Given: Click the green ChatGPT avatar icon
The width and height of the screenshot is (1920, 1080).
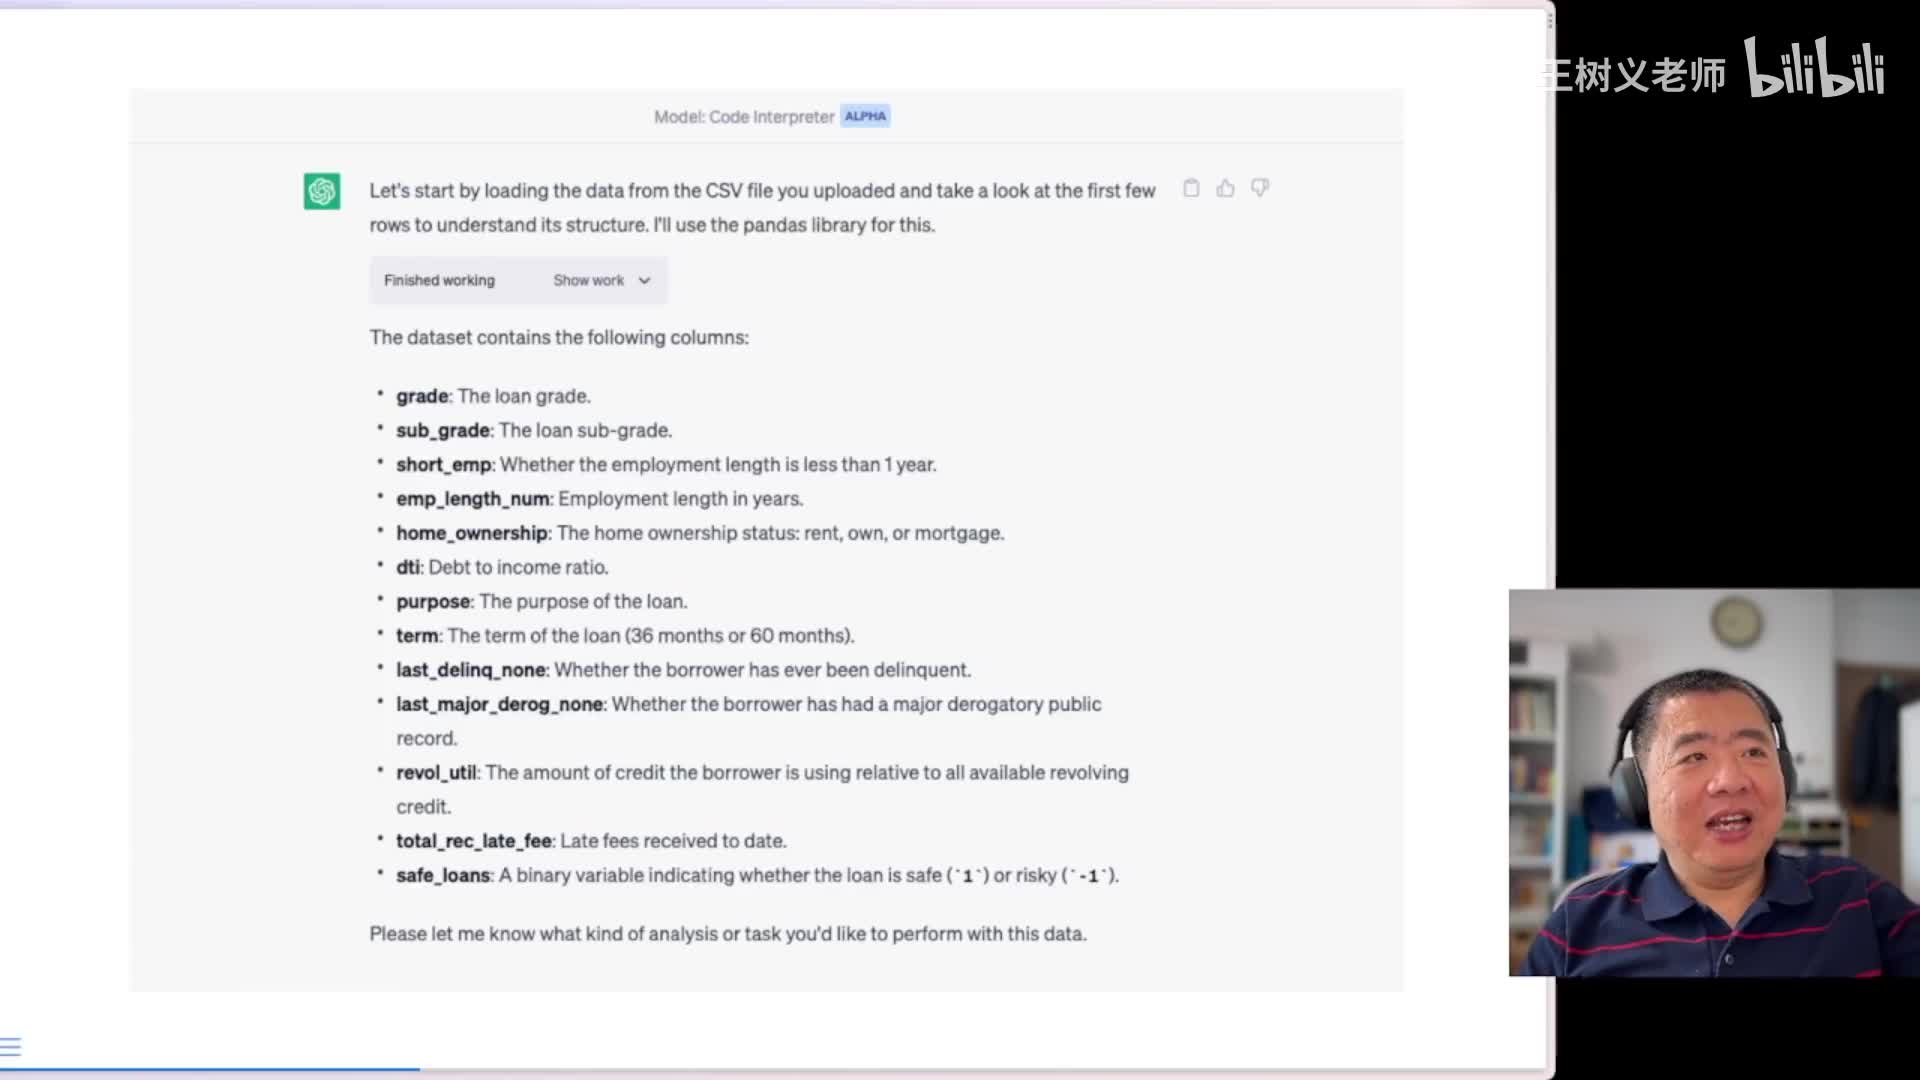Looking at the screenshot, I should (x=322, y=191).
